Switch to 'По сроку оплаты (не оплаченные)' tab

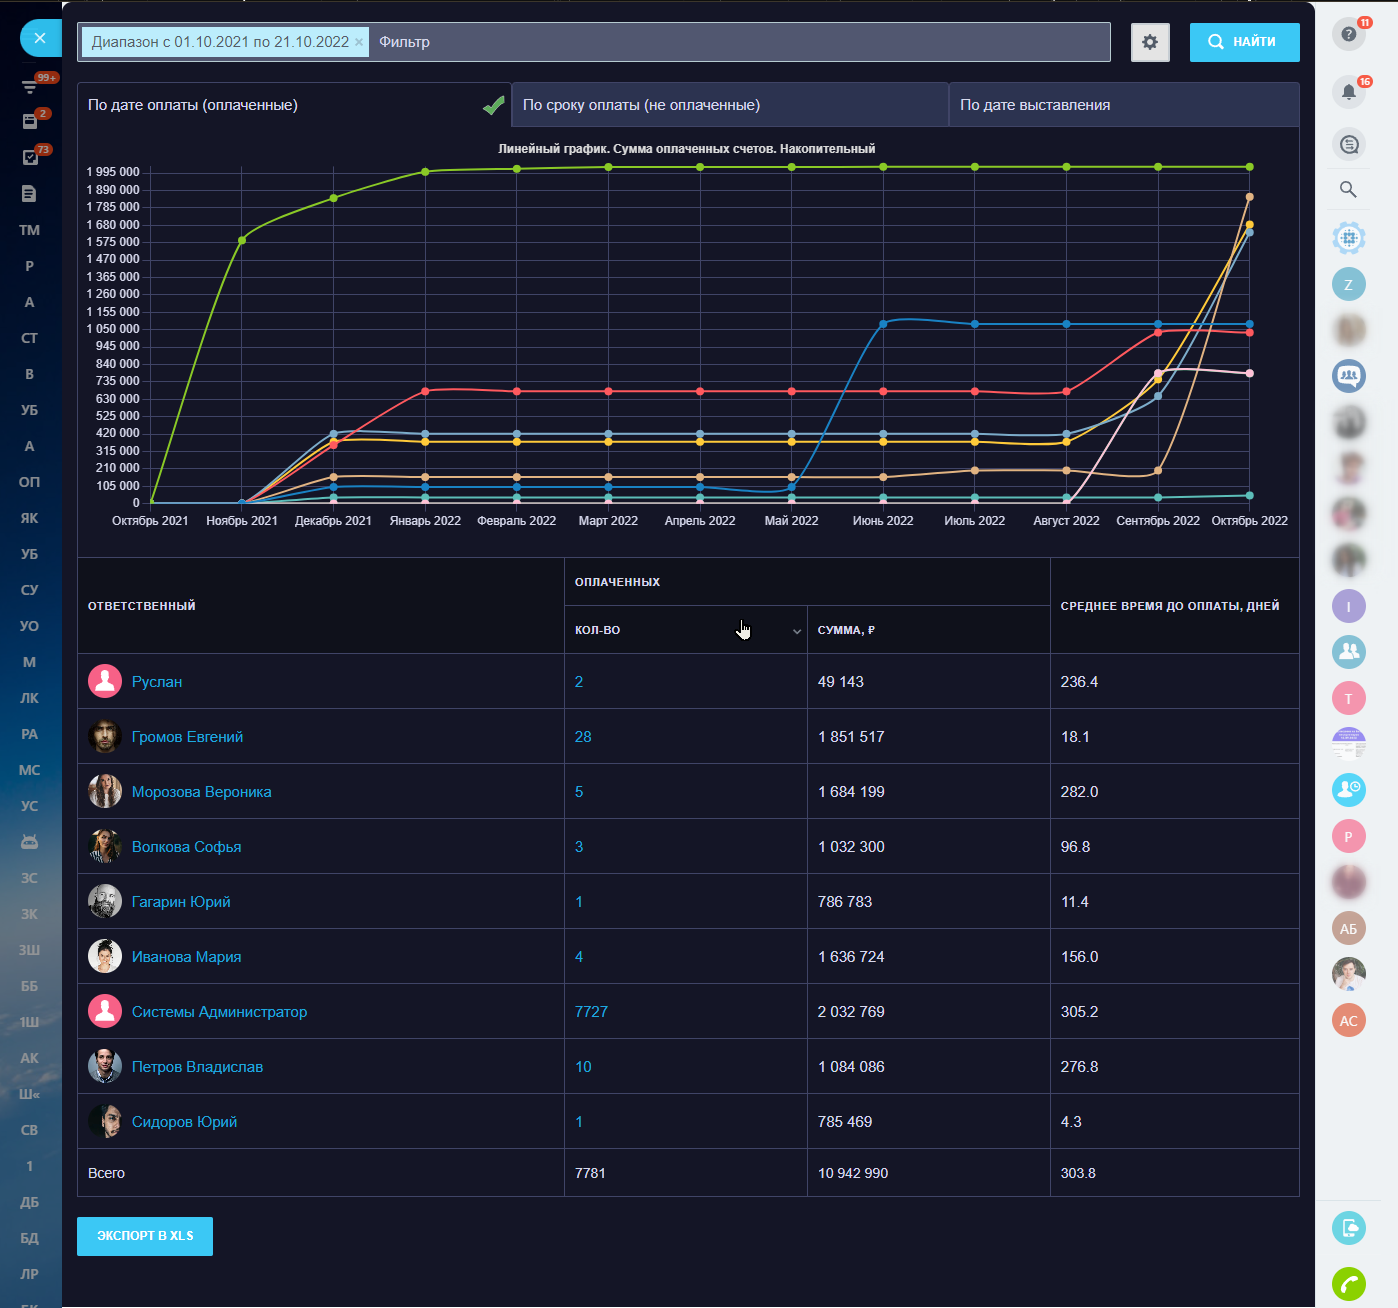[x=641, y=105]
